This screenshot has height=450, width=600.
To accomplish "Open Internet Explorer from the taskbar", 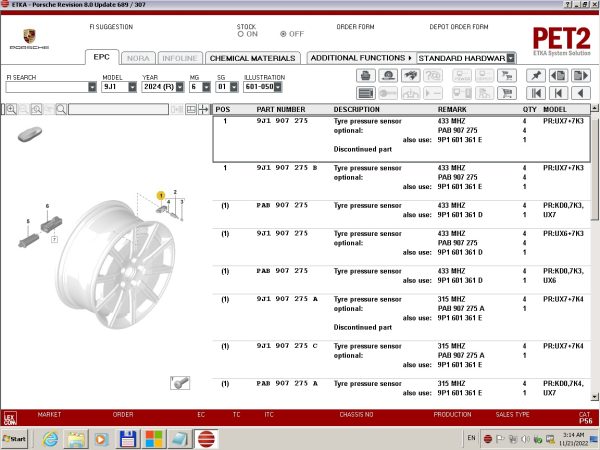I will [51, 439].
